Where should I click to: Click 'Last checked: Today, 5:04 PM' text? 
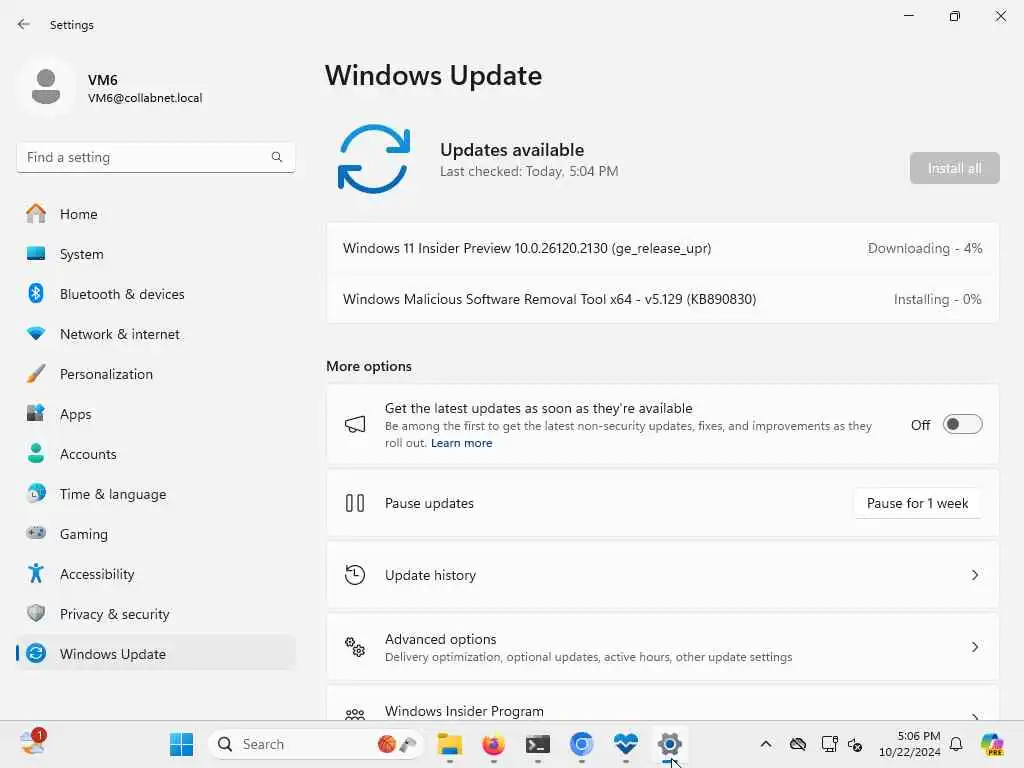pyautogui.click(x=529, y=171)
